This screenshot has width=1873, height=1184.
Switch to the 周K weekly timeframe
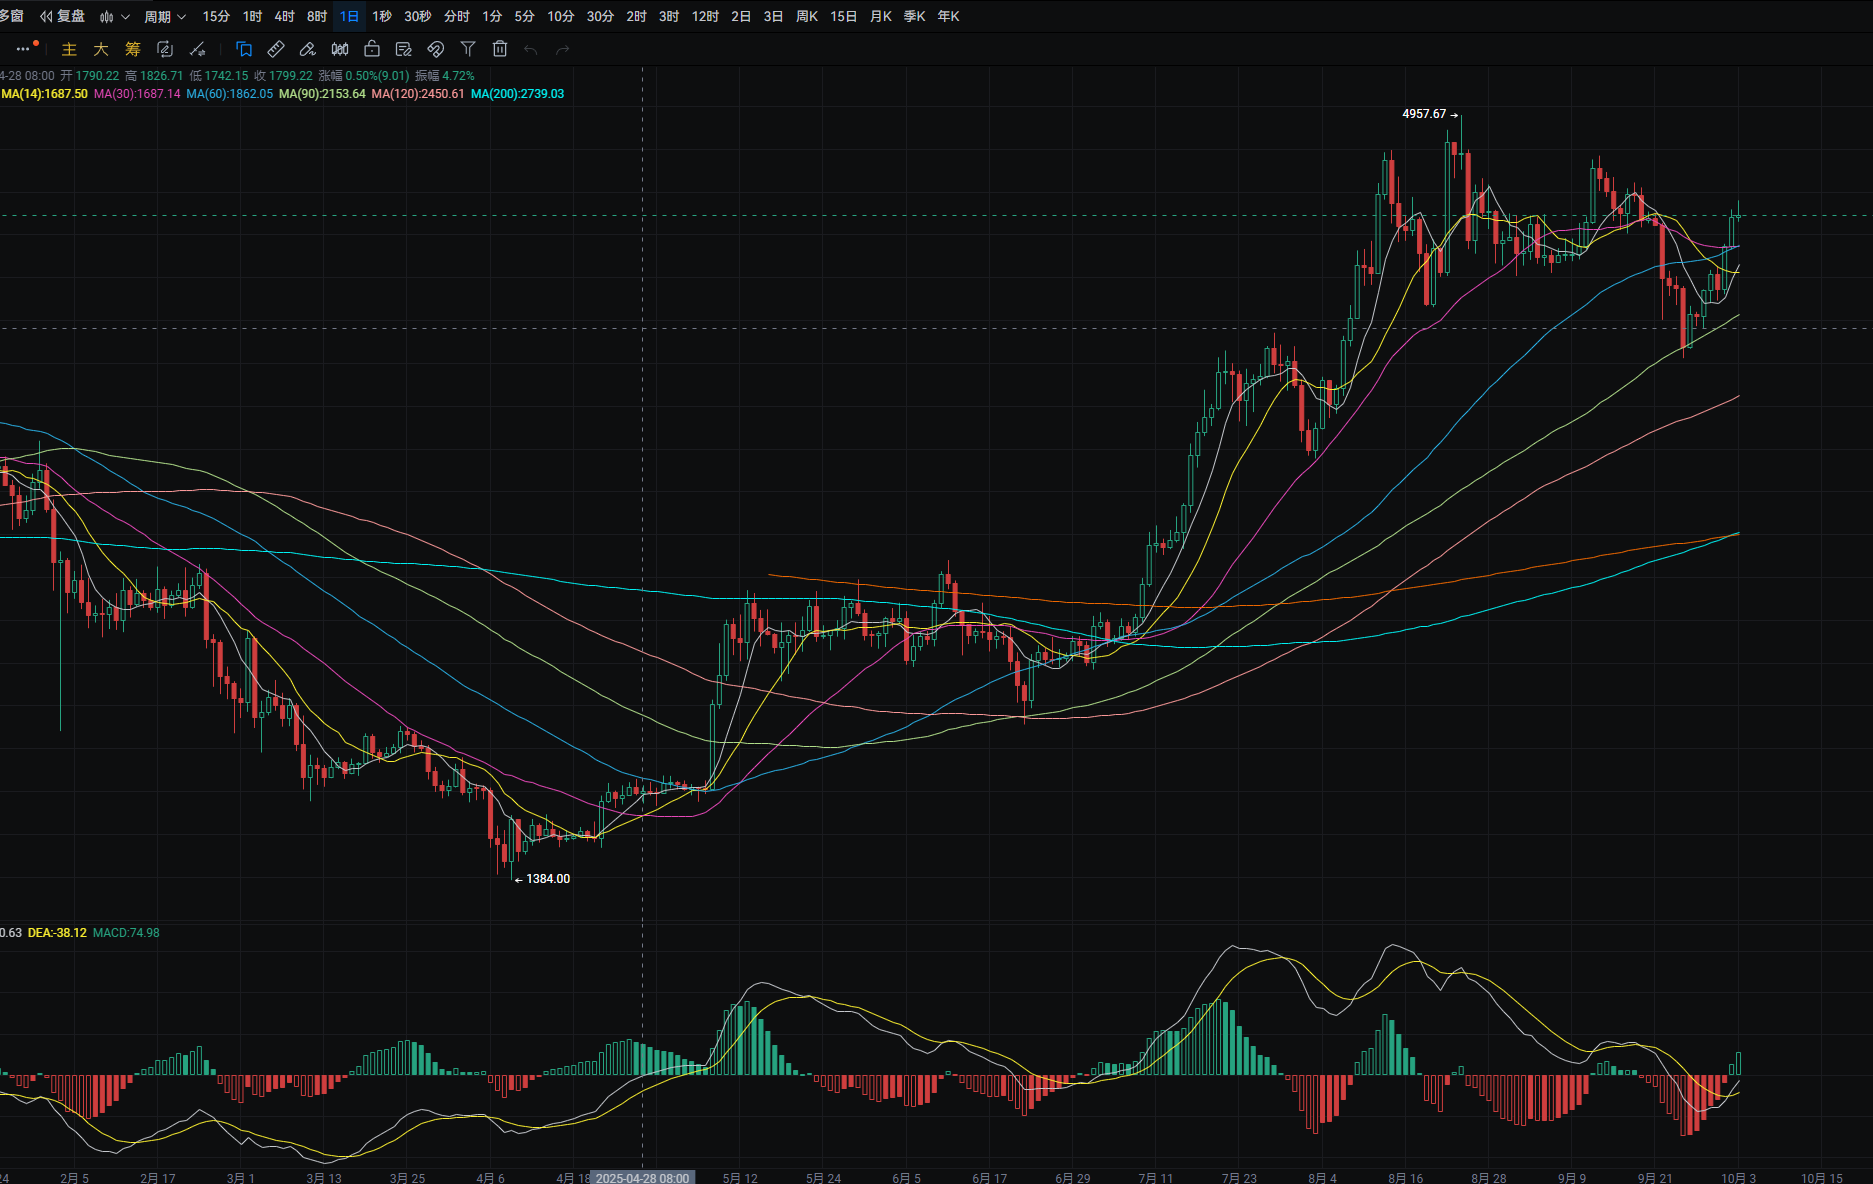(x=806, y=16)
